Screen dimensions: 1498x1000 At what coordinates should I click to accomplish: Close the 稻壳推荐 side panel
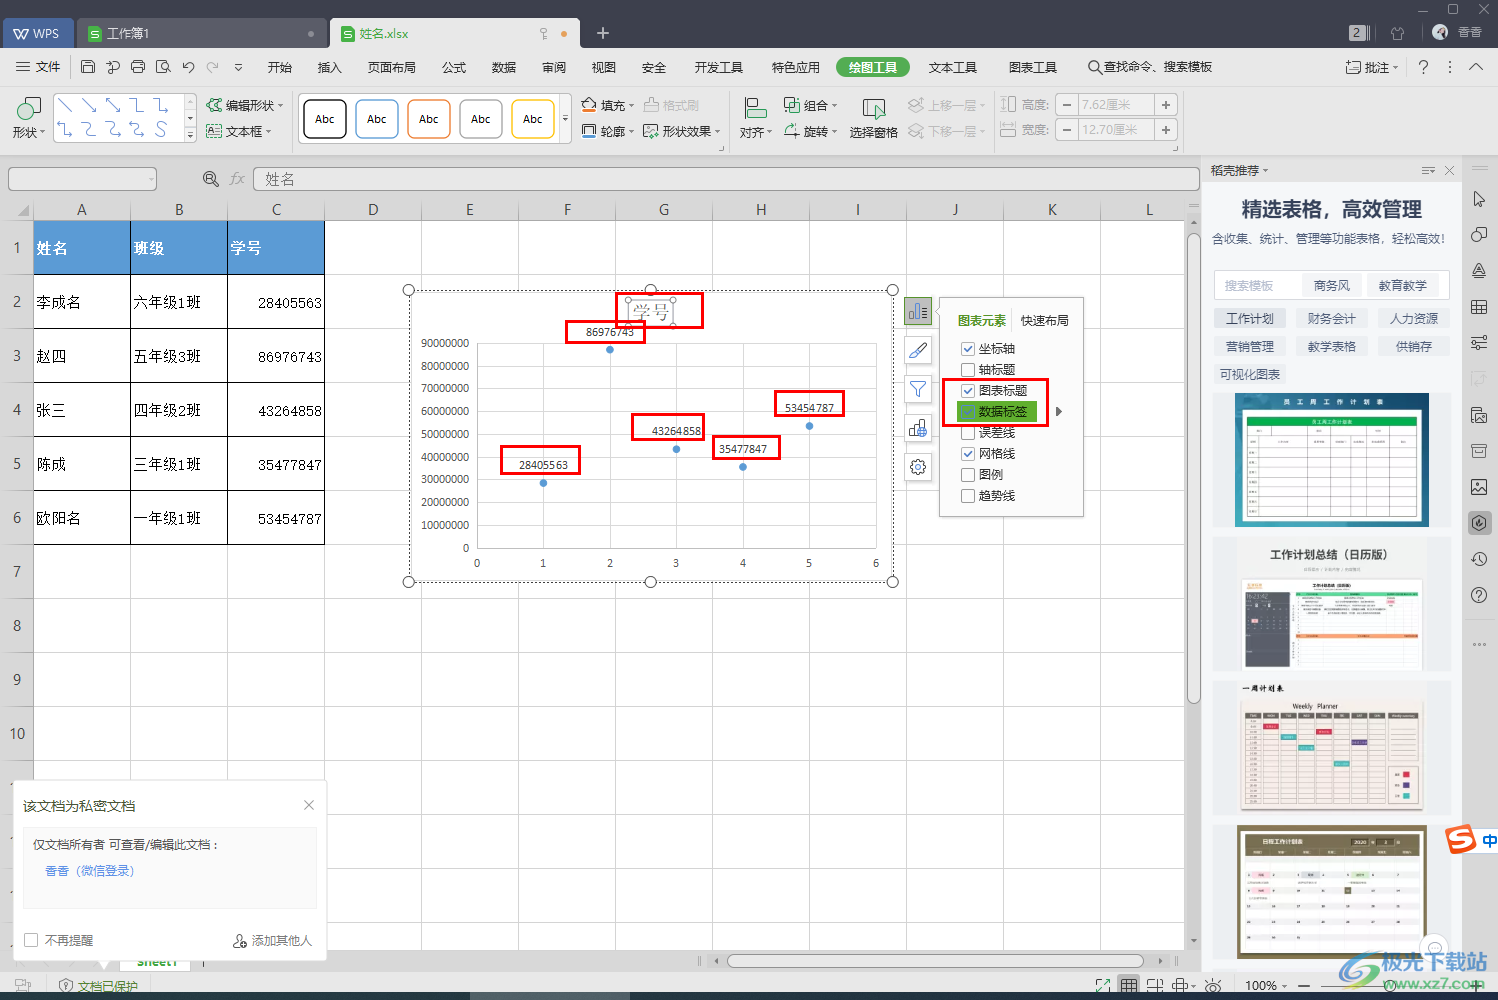pyautogui.click(x=1449, y=171)
